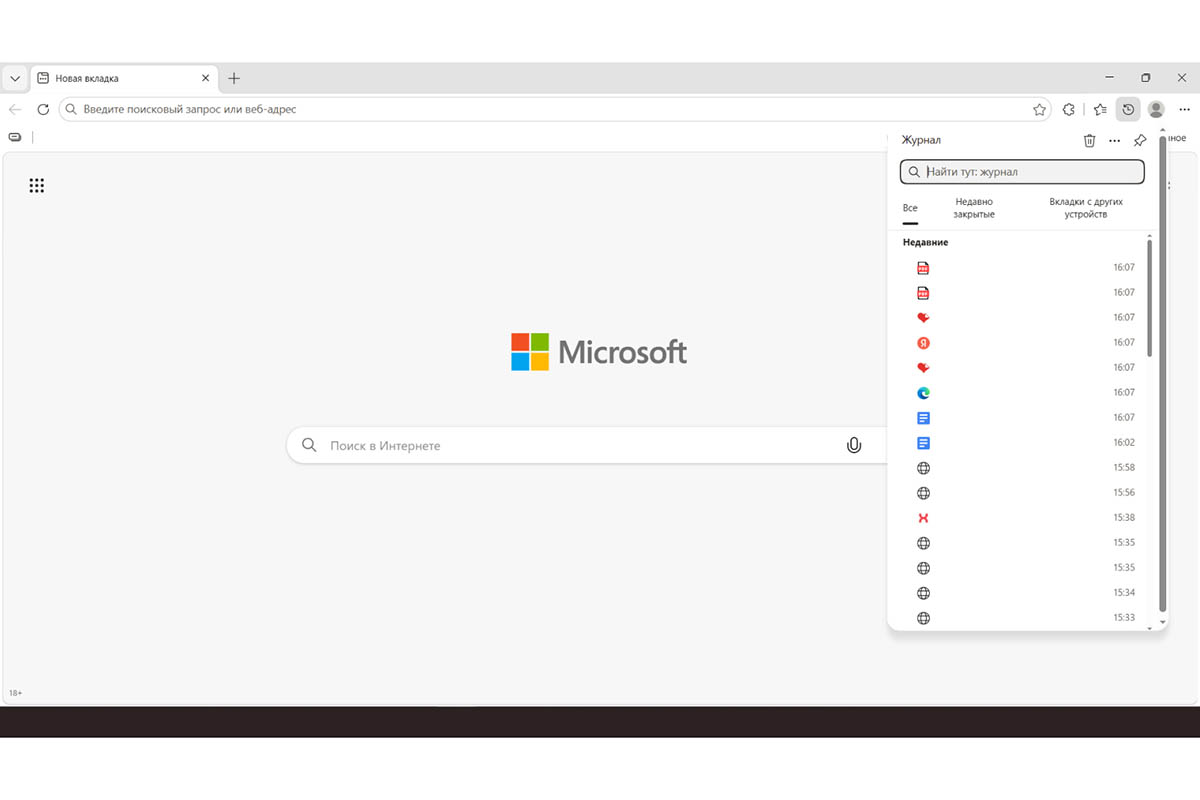The height and width of the screenshot is (800, 1200).
Task: Open a new tab with plus button
Action: [234, 78]
